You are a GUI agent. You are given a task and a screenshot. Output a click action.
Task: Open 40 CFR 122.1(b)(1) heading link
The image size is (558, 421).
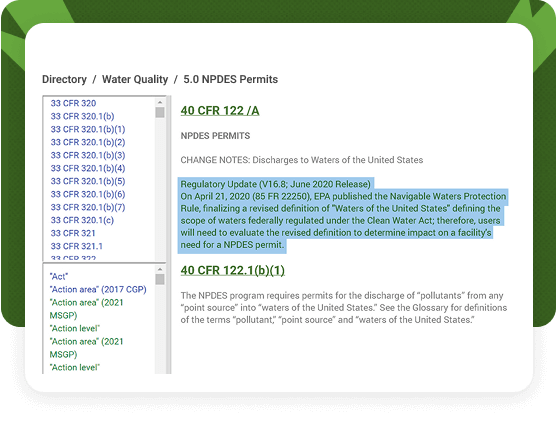233,270
